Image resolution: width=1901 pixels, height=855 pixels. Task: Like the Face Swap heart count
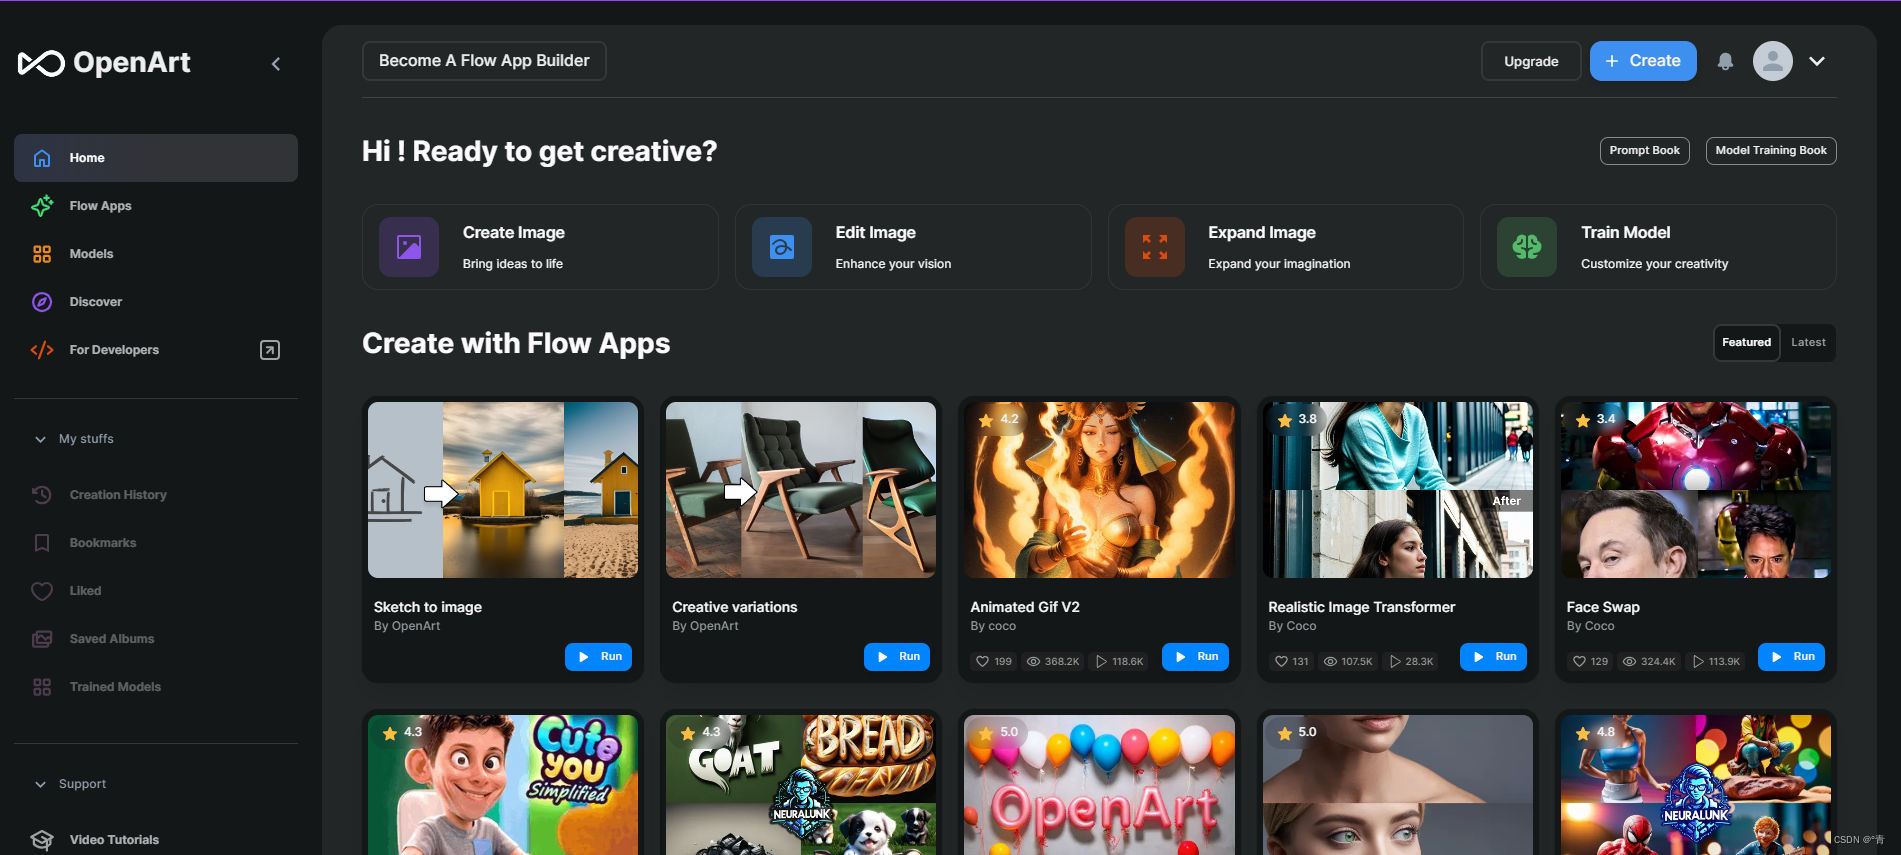[1590, 662]
